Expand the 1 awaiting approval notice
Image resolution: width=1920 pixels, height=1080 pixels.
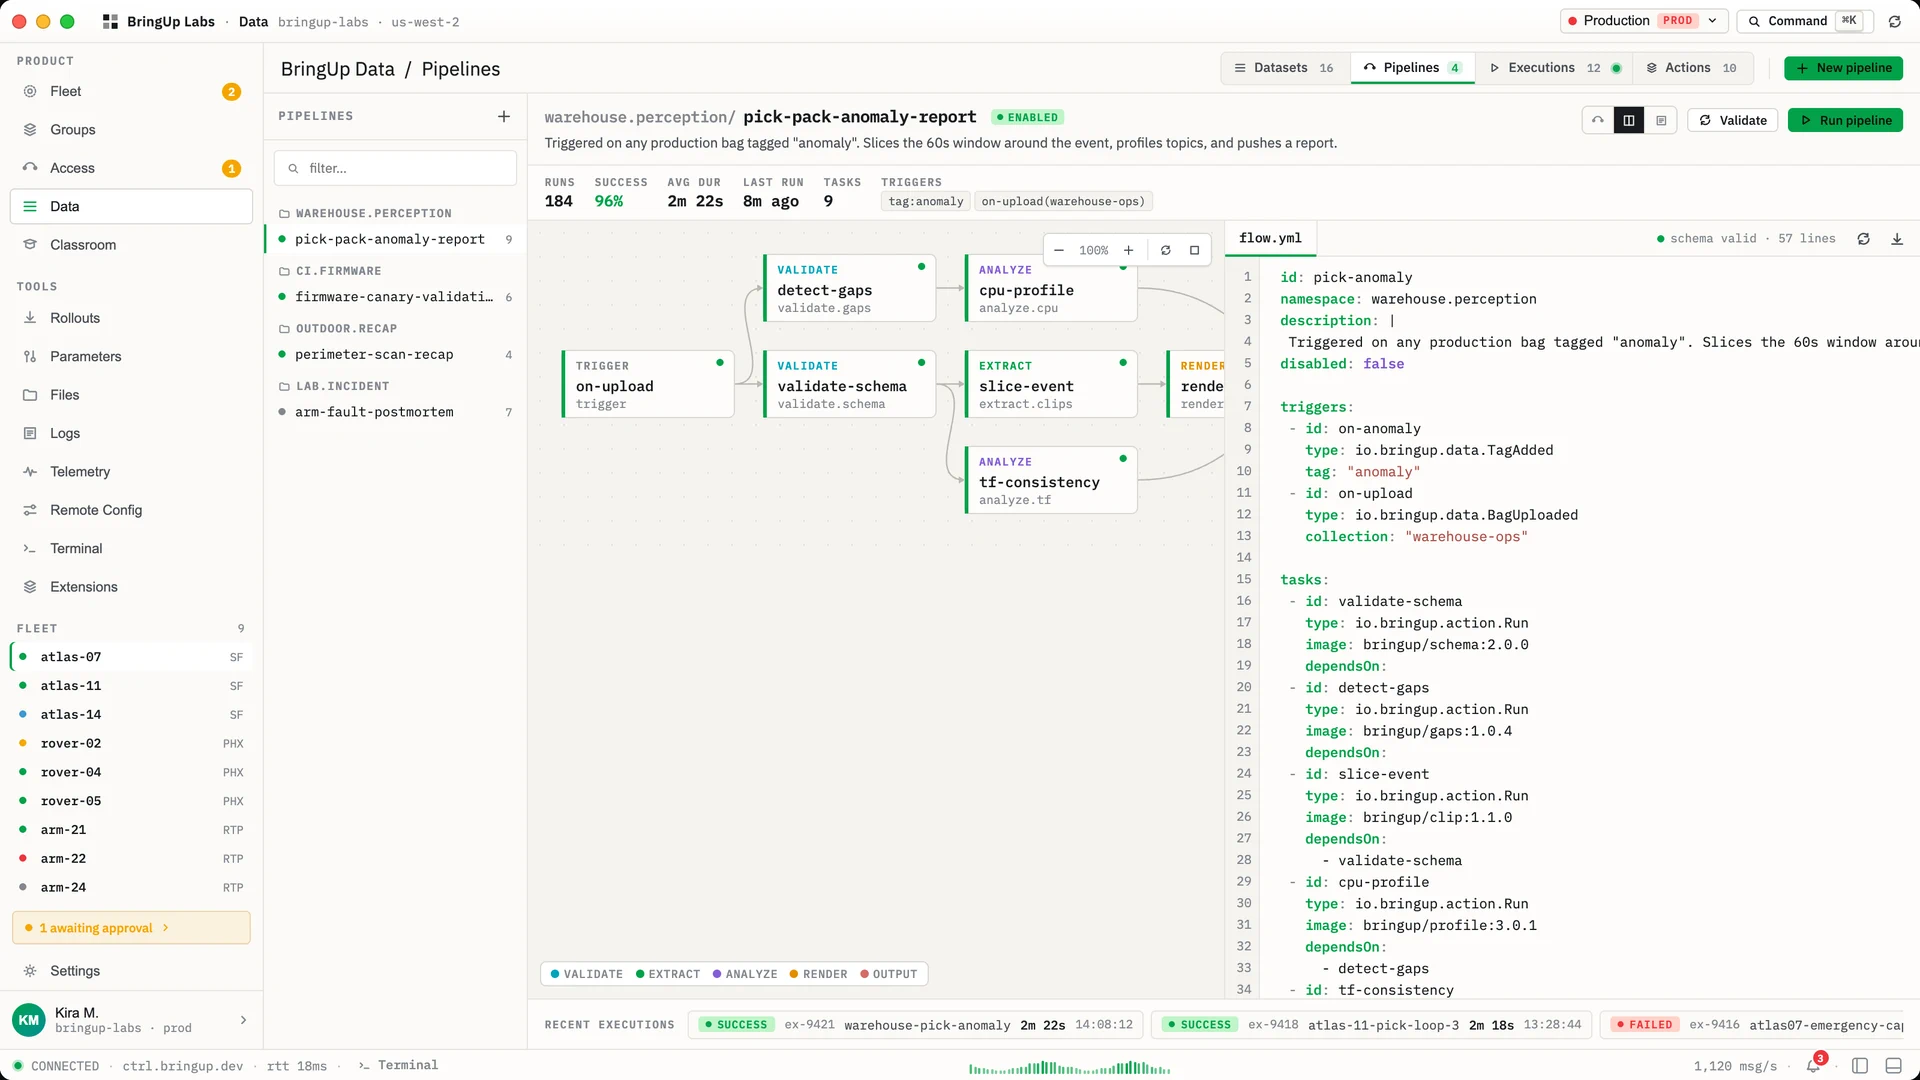[131, 928]
